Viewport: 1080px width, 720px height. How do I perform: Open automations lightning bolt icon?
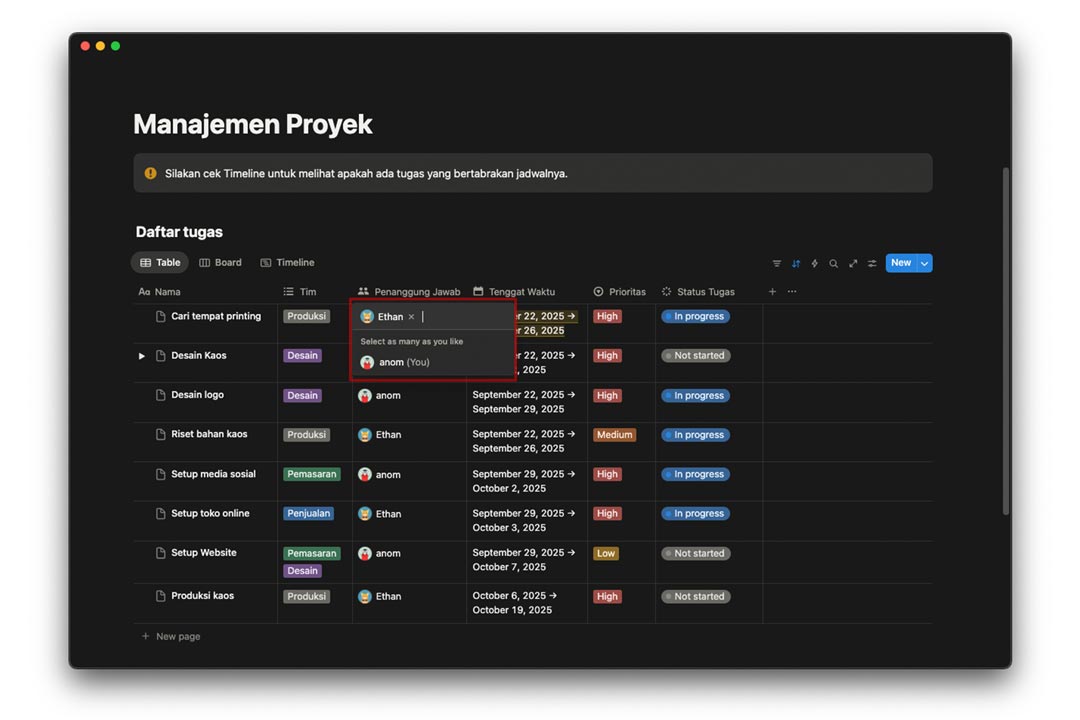tap(814, 264)
